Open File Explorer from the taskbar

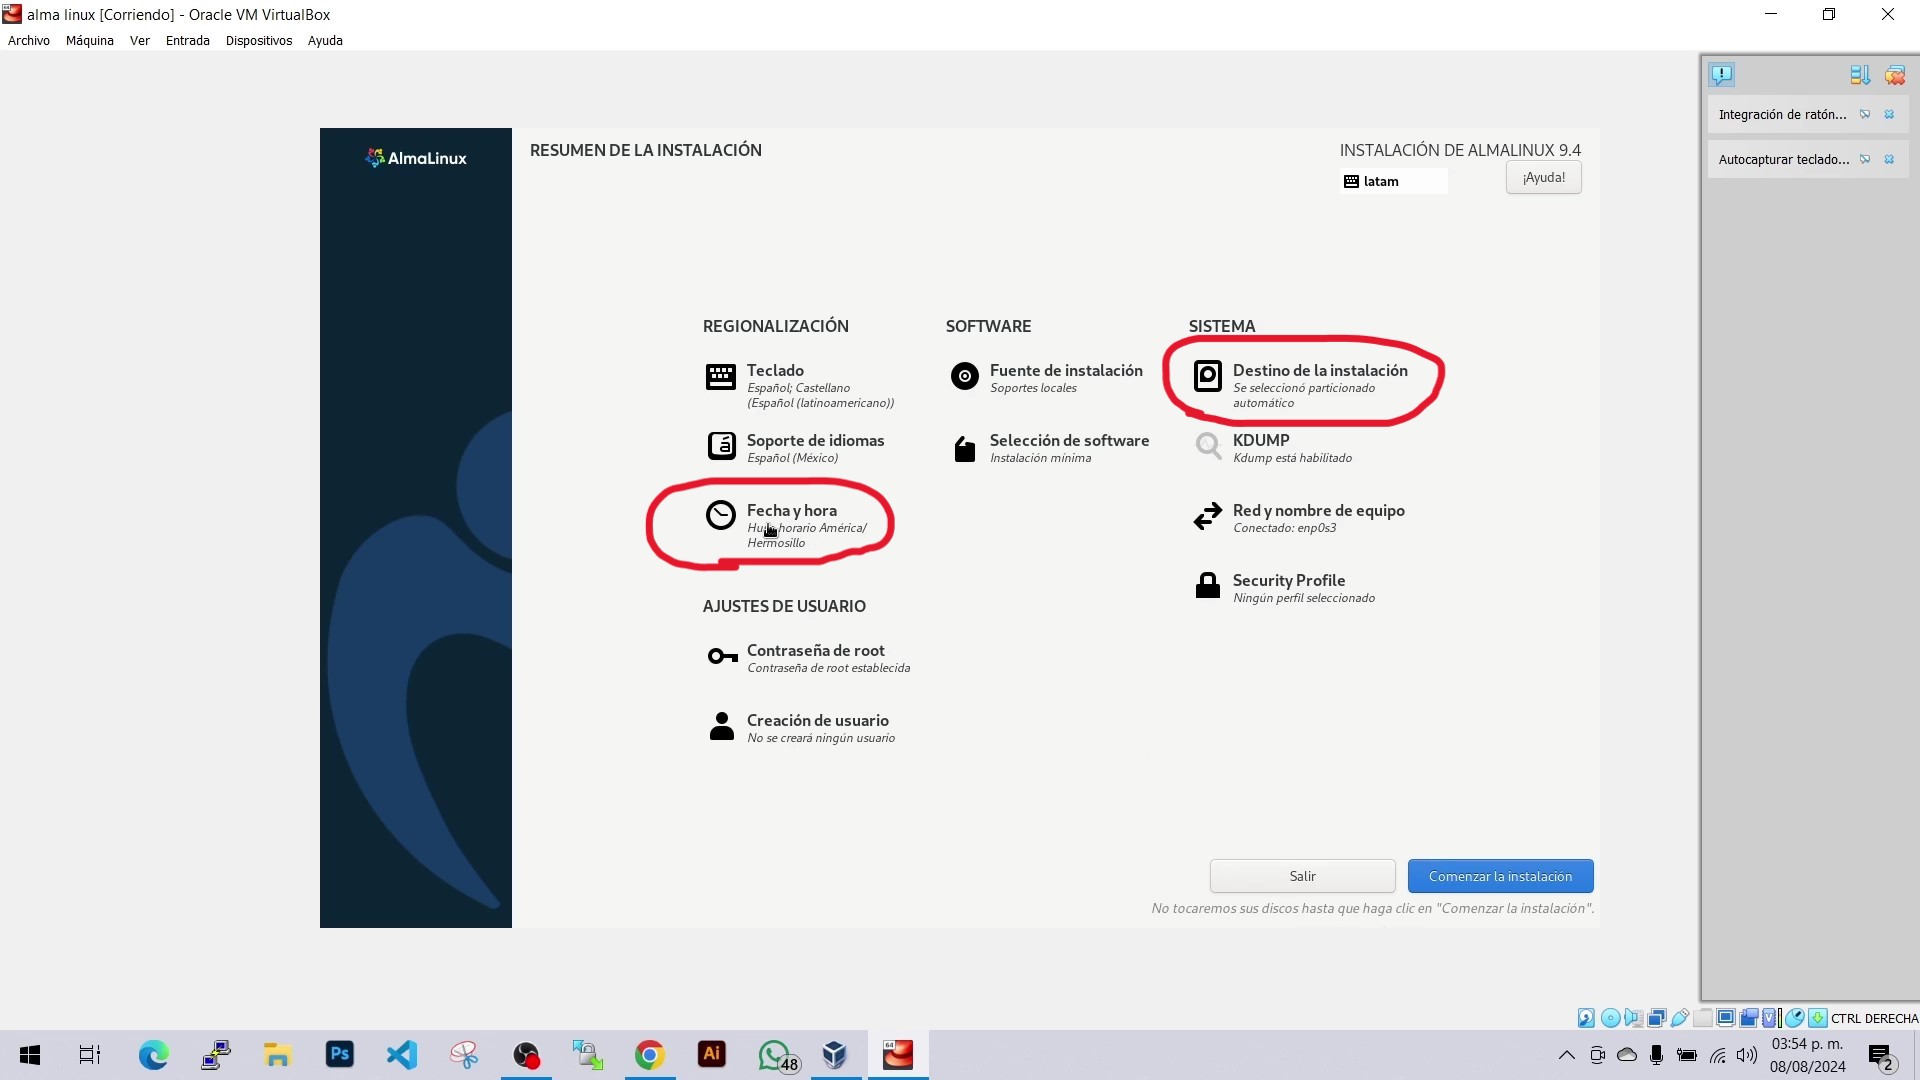(x=277, y=1055)
